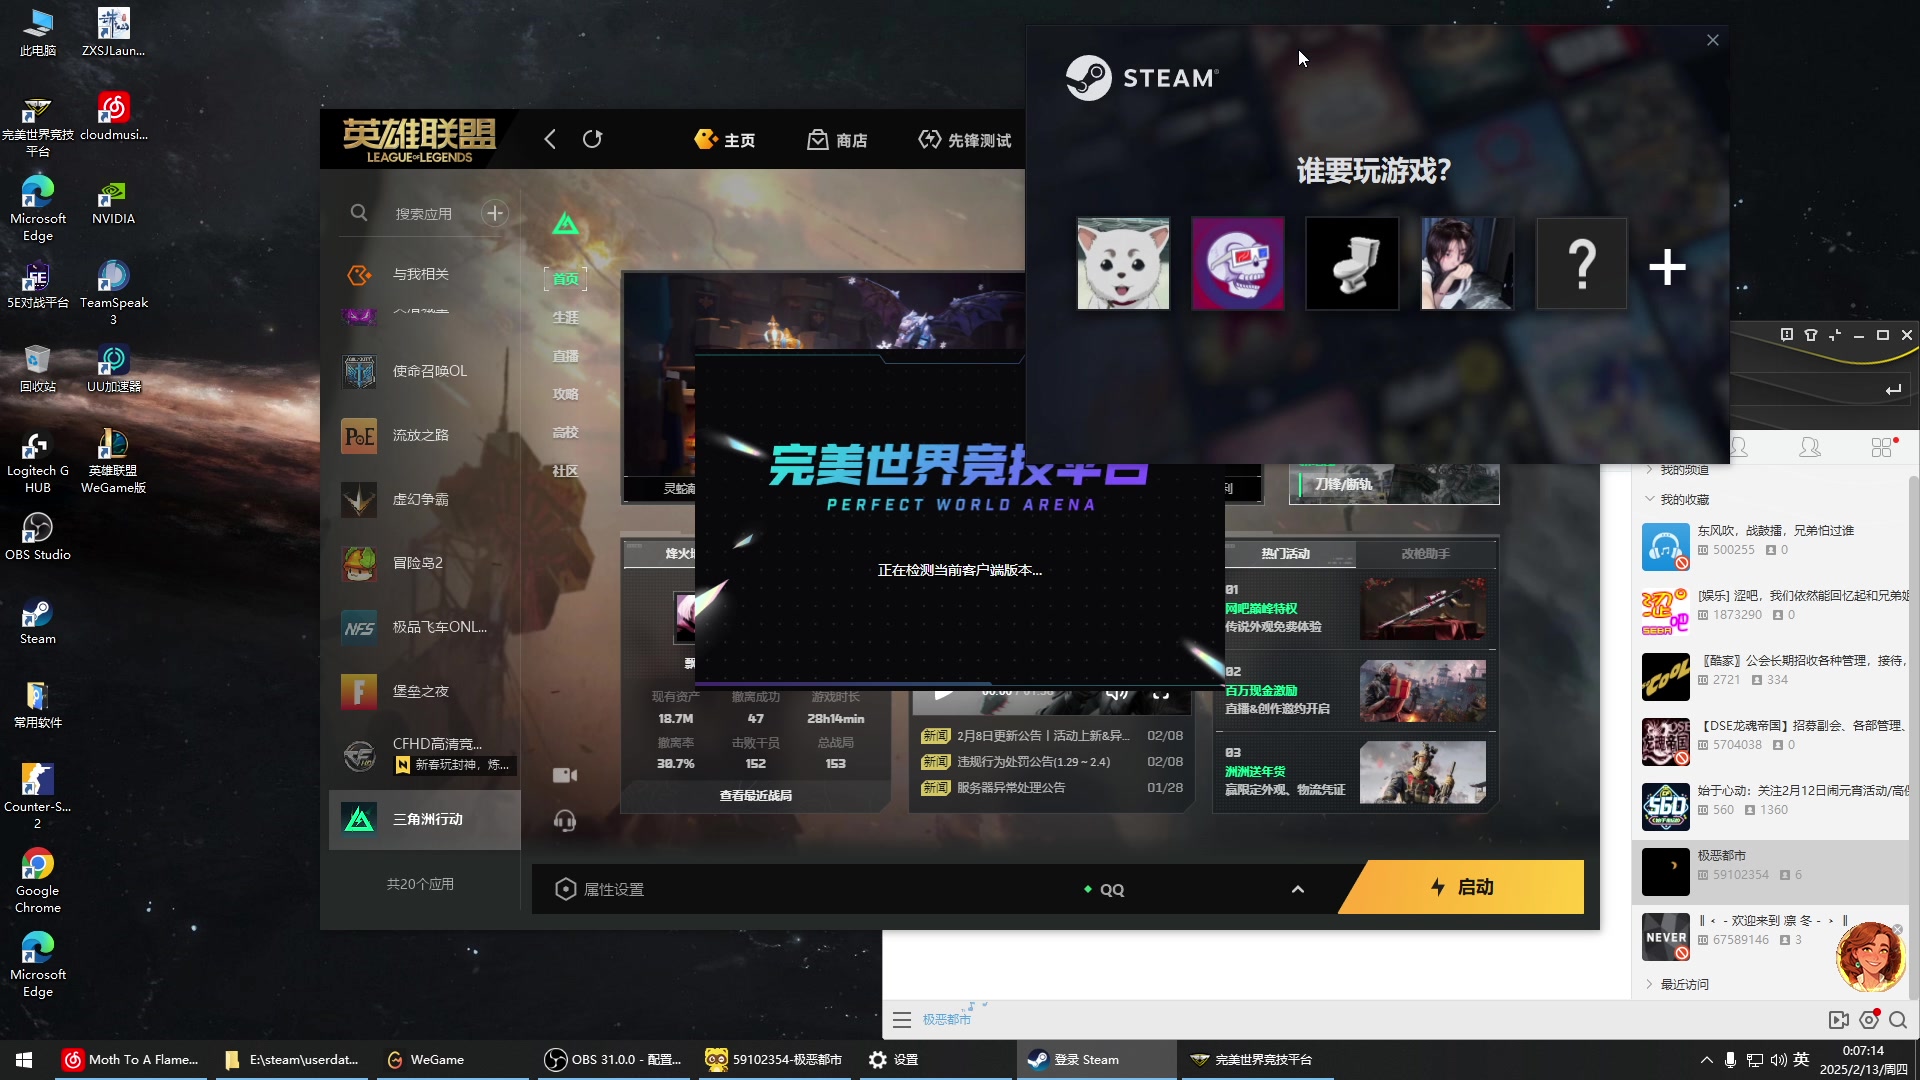Select the white dog Steam profile avatar
Screen dimensions: 1920x1080
pos(1123,264)
